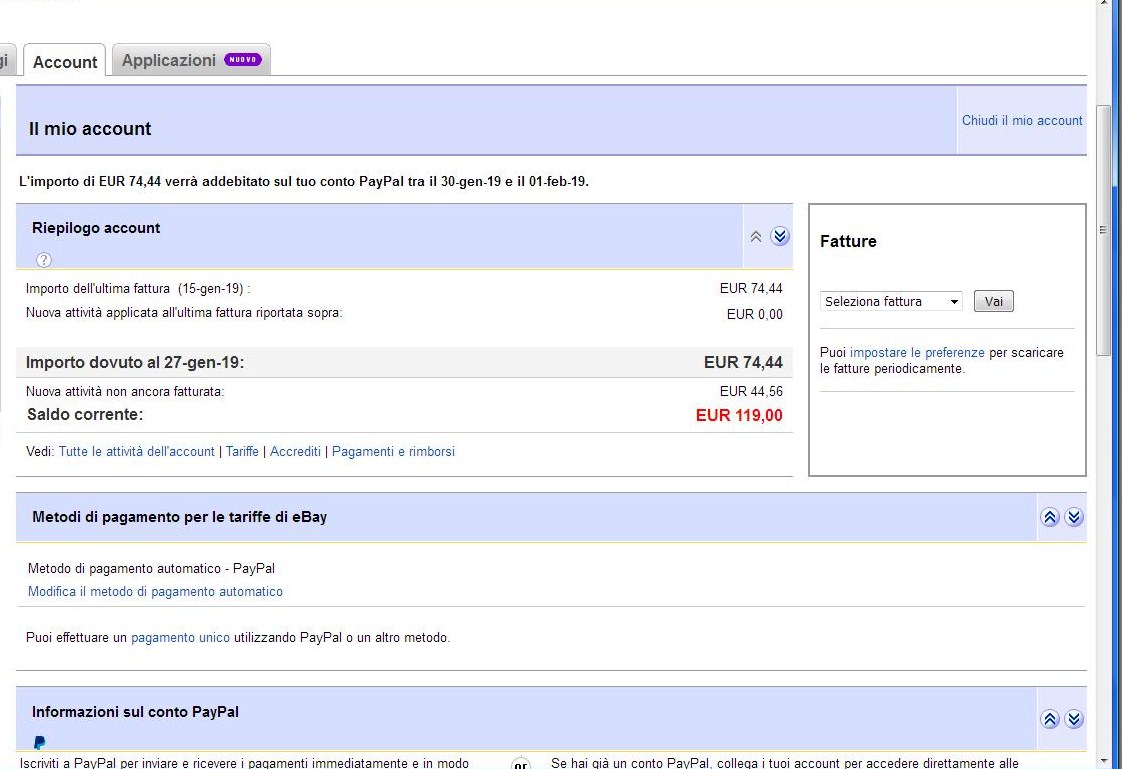Expand the Metodi di pagamento section
The width and height of the screenshot is (1122, 769).
(x=1074, y=517)
